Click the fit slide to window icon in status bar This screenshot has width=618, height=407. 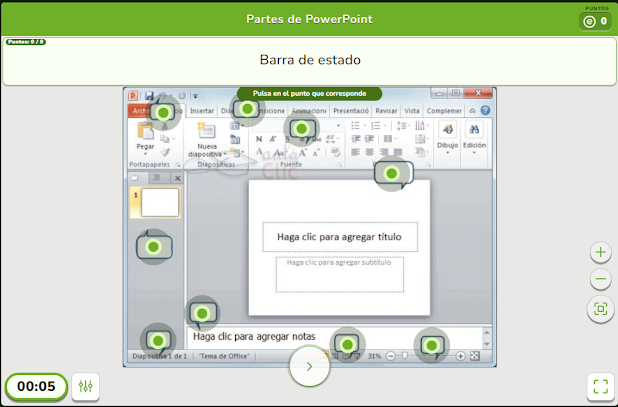tap(475, 356)
